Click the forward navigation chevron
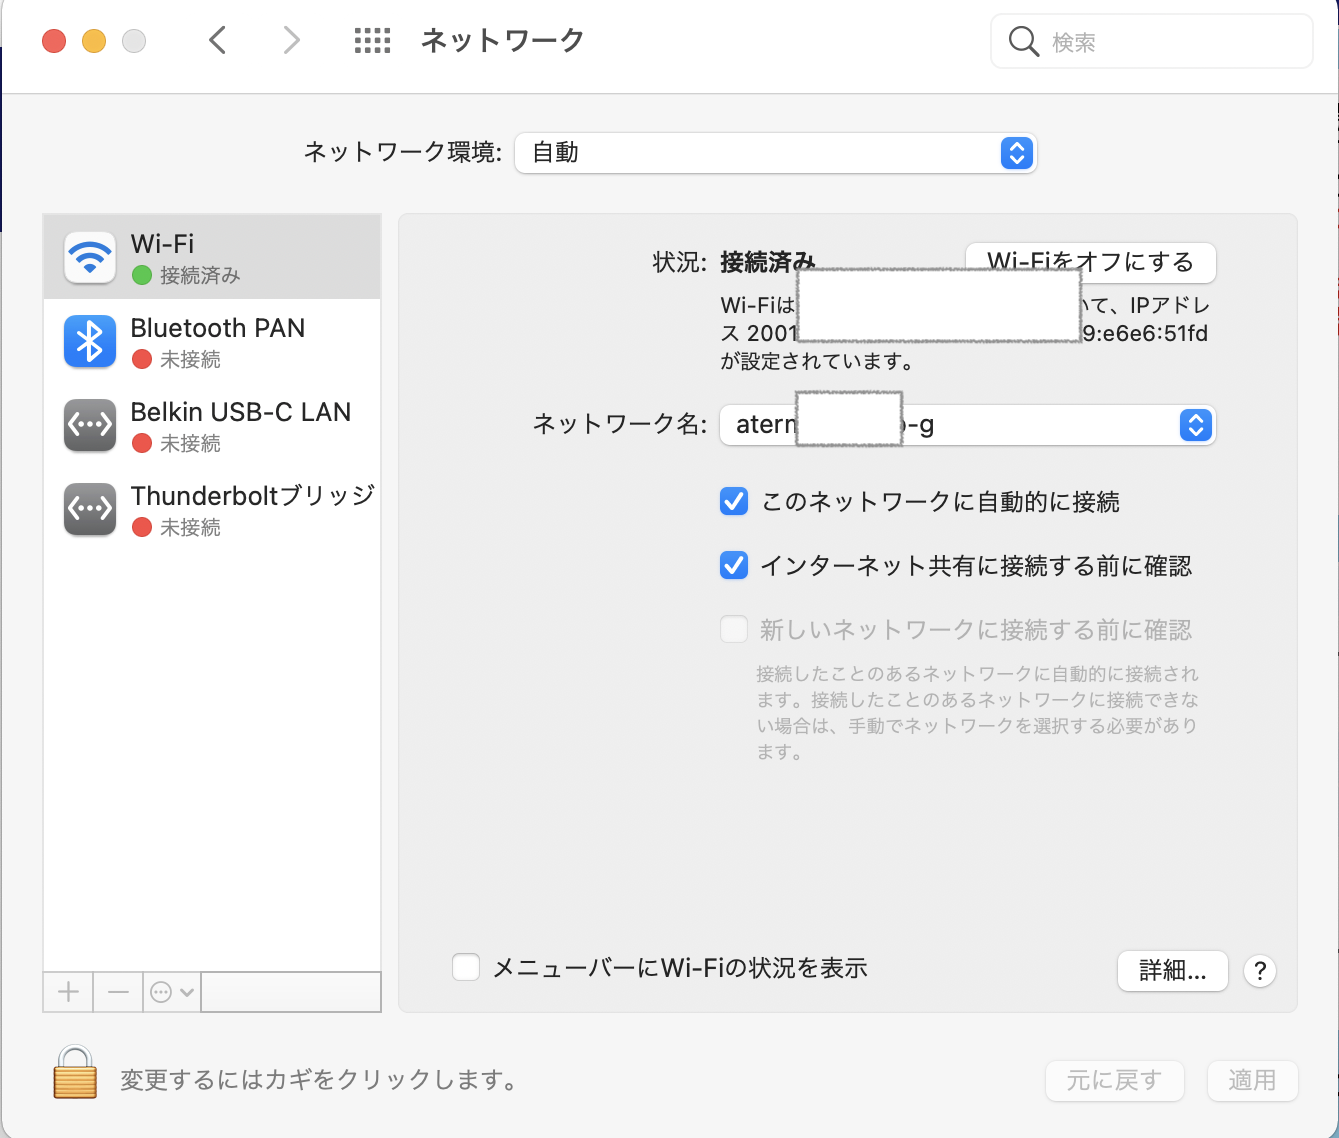Viewport: 1339px width, 1138px height. point(291,40)
